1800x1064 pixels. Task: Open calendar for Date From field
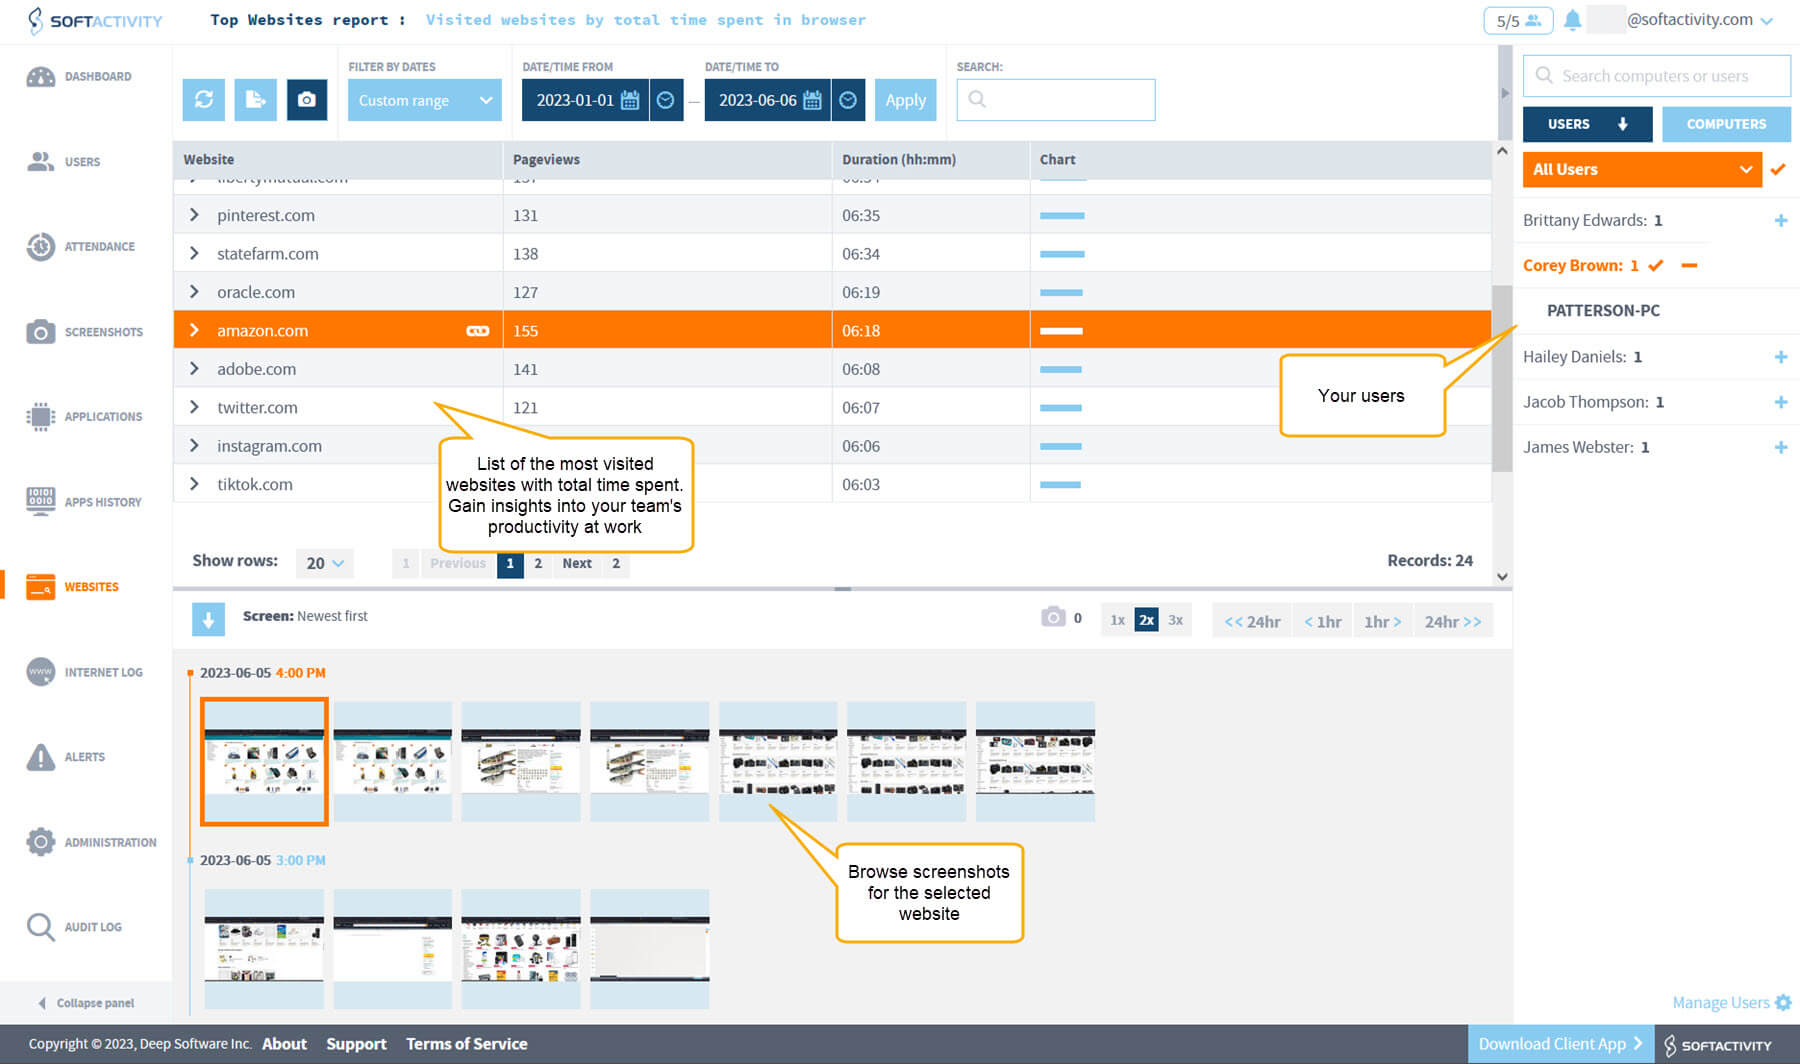click(x=630, y=100)
